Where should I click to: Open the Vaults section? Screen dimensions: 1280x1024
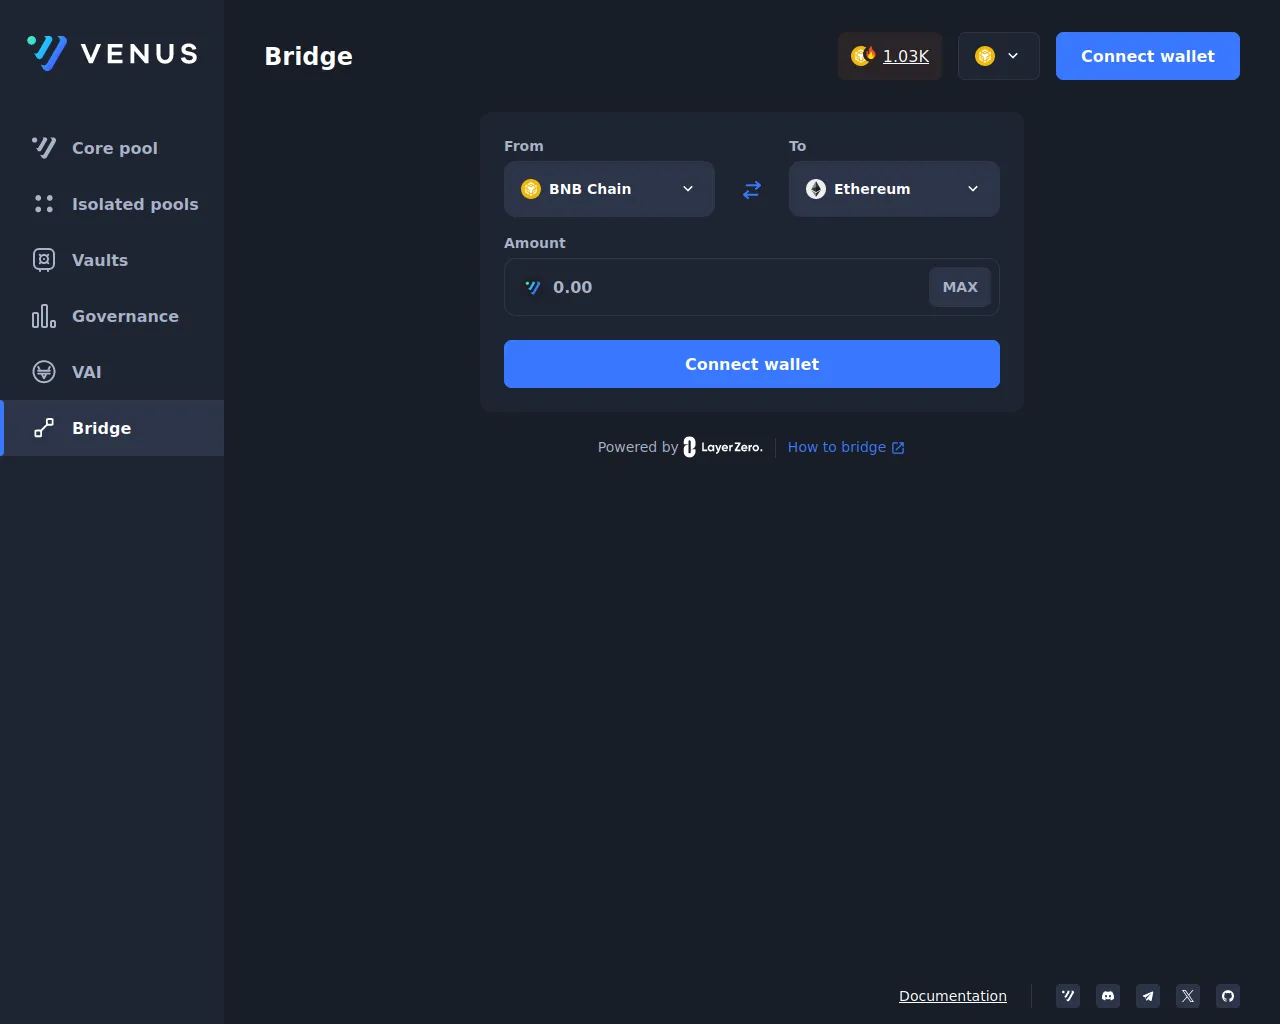click(x=112, y=260)
